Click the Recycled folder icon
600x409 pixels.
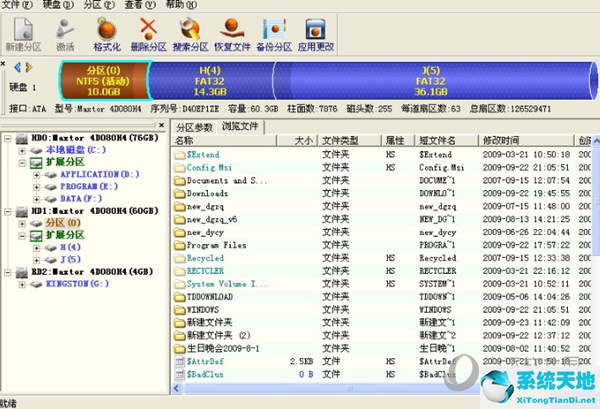tap(179, 258)
